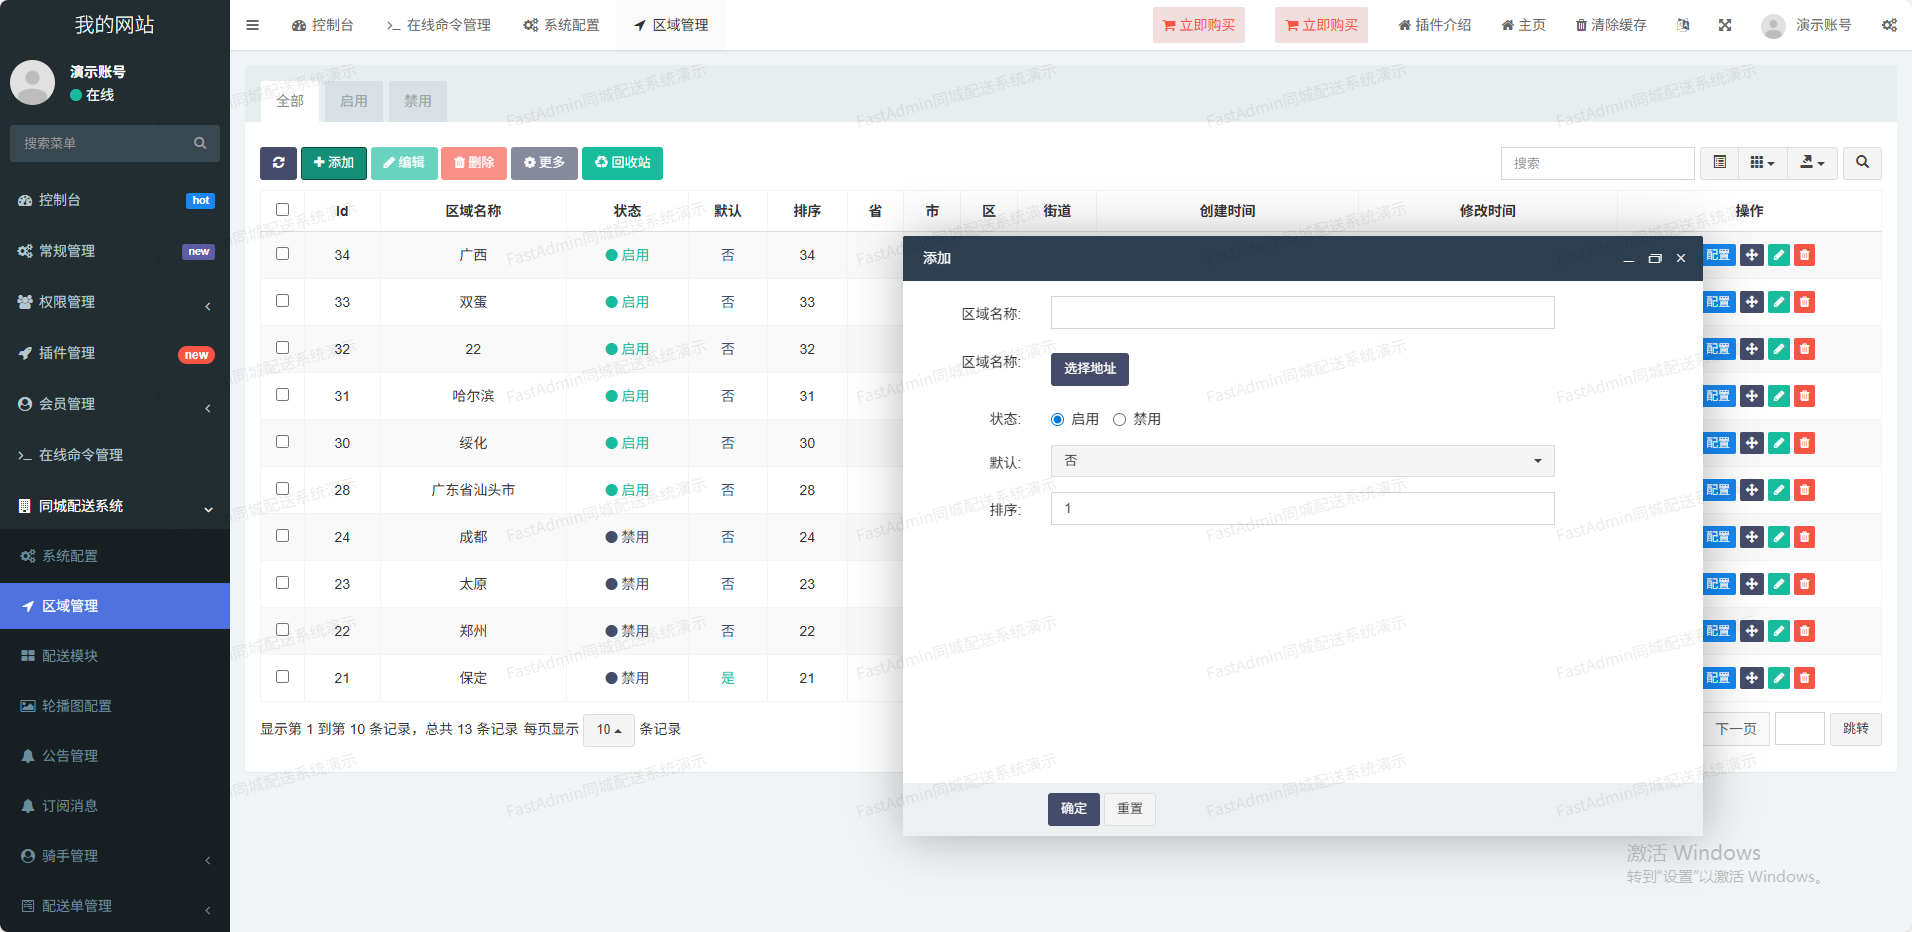Click the table view toggle icon

[x=1719, y=163]
